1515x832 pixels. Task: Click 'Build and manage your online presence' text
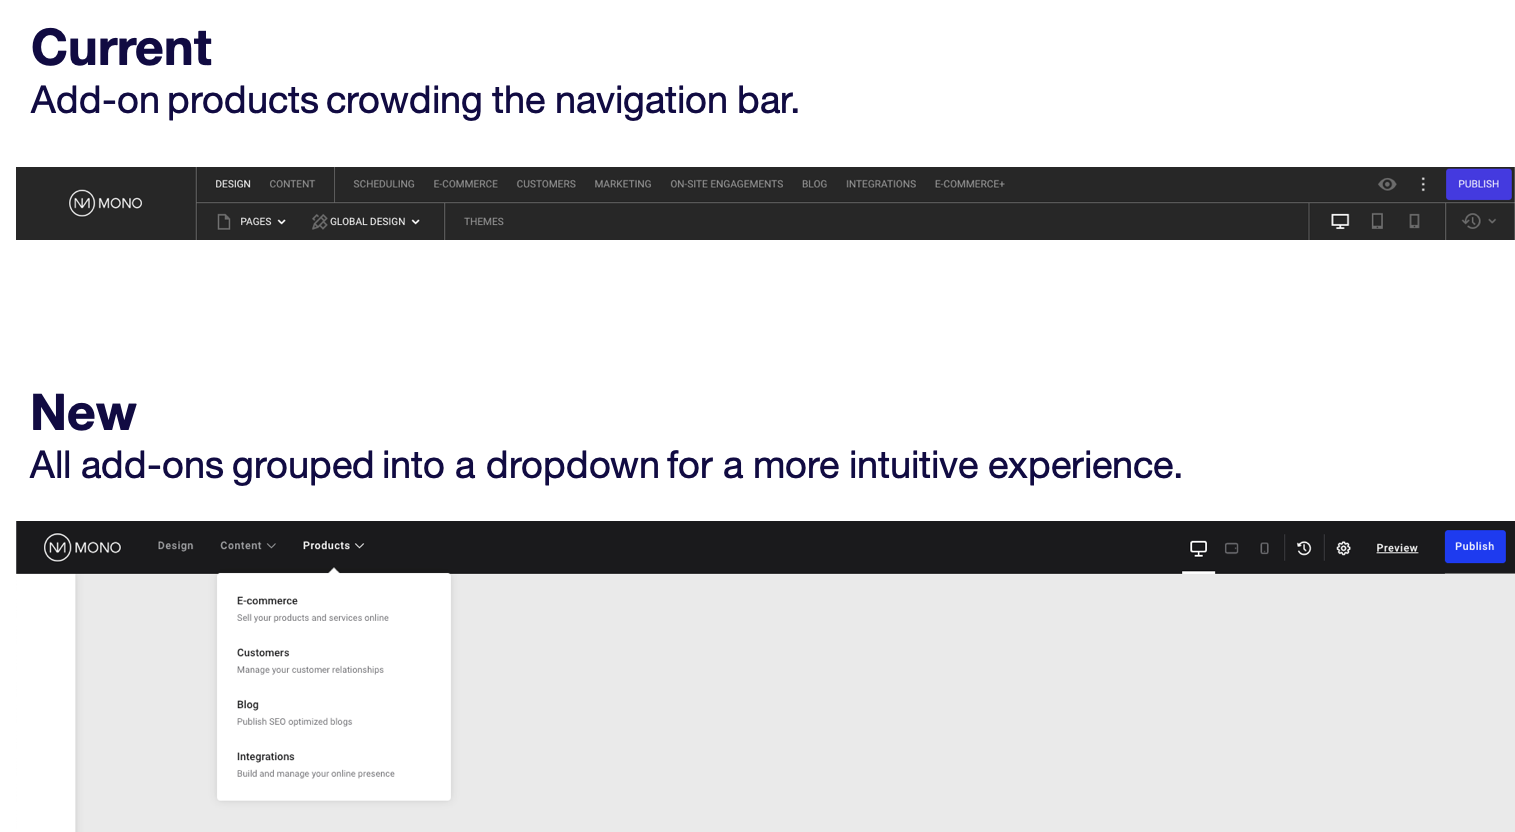[316, 774]
